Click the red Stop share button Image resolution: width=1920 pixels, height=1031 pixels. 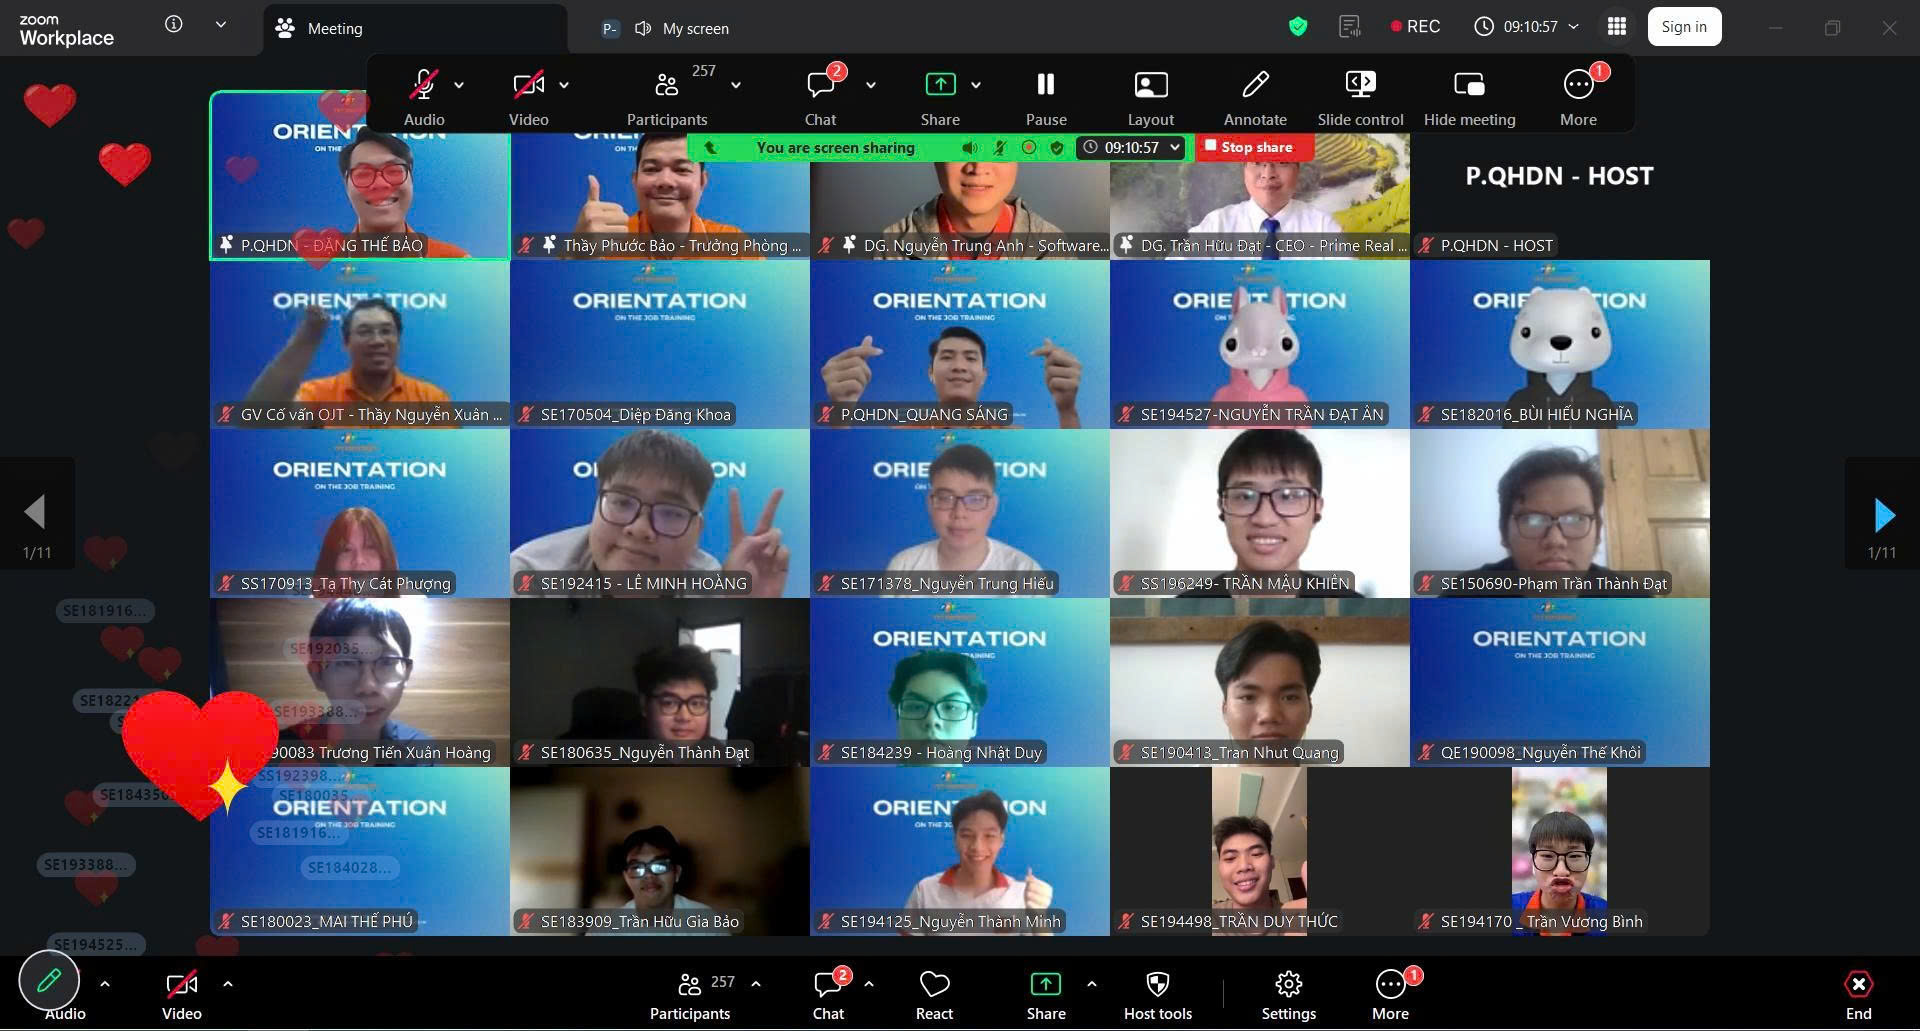(1254, 147)
